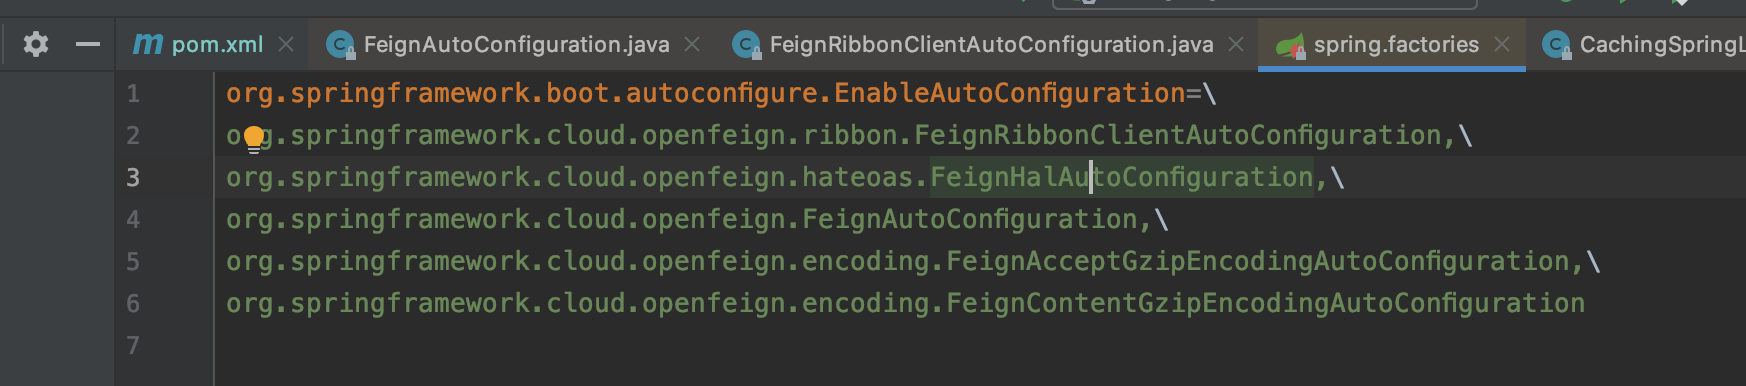Image resolution: width=1746 pixels, height=386 pixels.
Task: Place cursor on empty line 7
Action: tap(900, 345)
